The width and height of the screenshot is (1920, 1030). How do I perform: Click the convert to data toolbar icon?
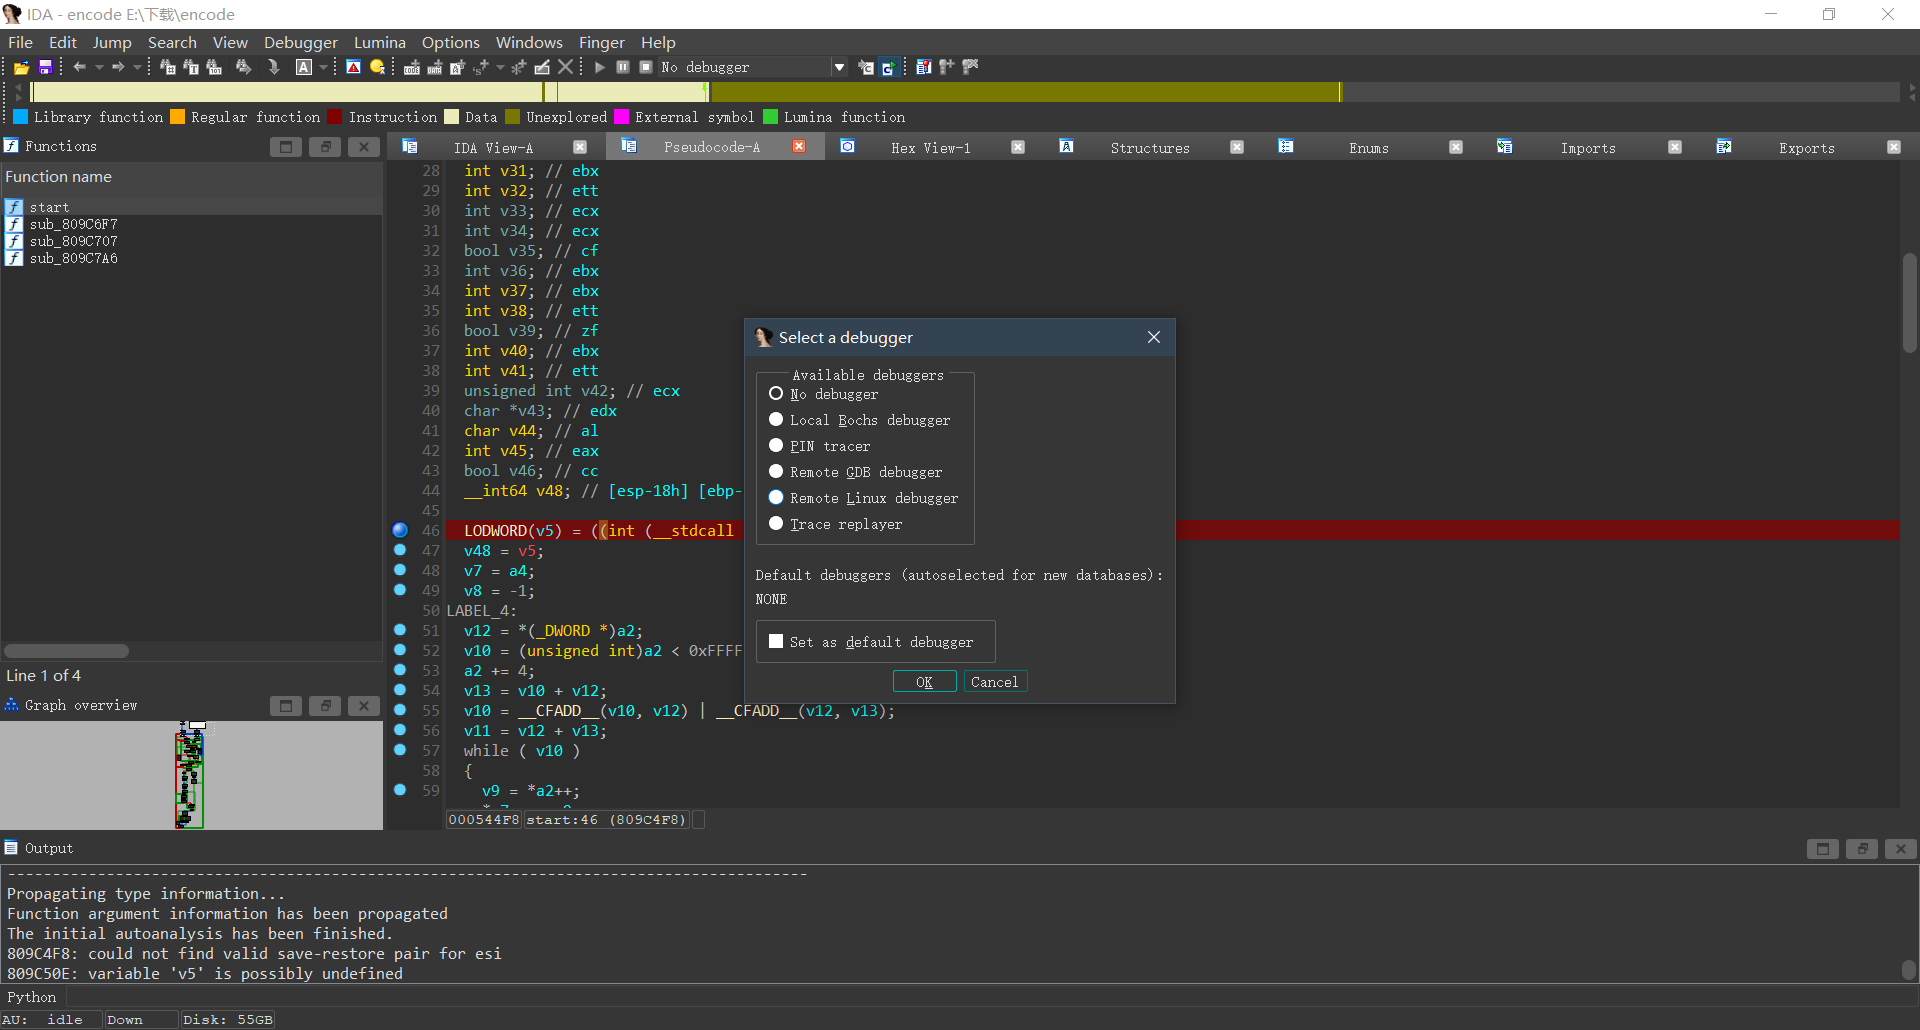click(x=434, y=67)
